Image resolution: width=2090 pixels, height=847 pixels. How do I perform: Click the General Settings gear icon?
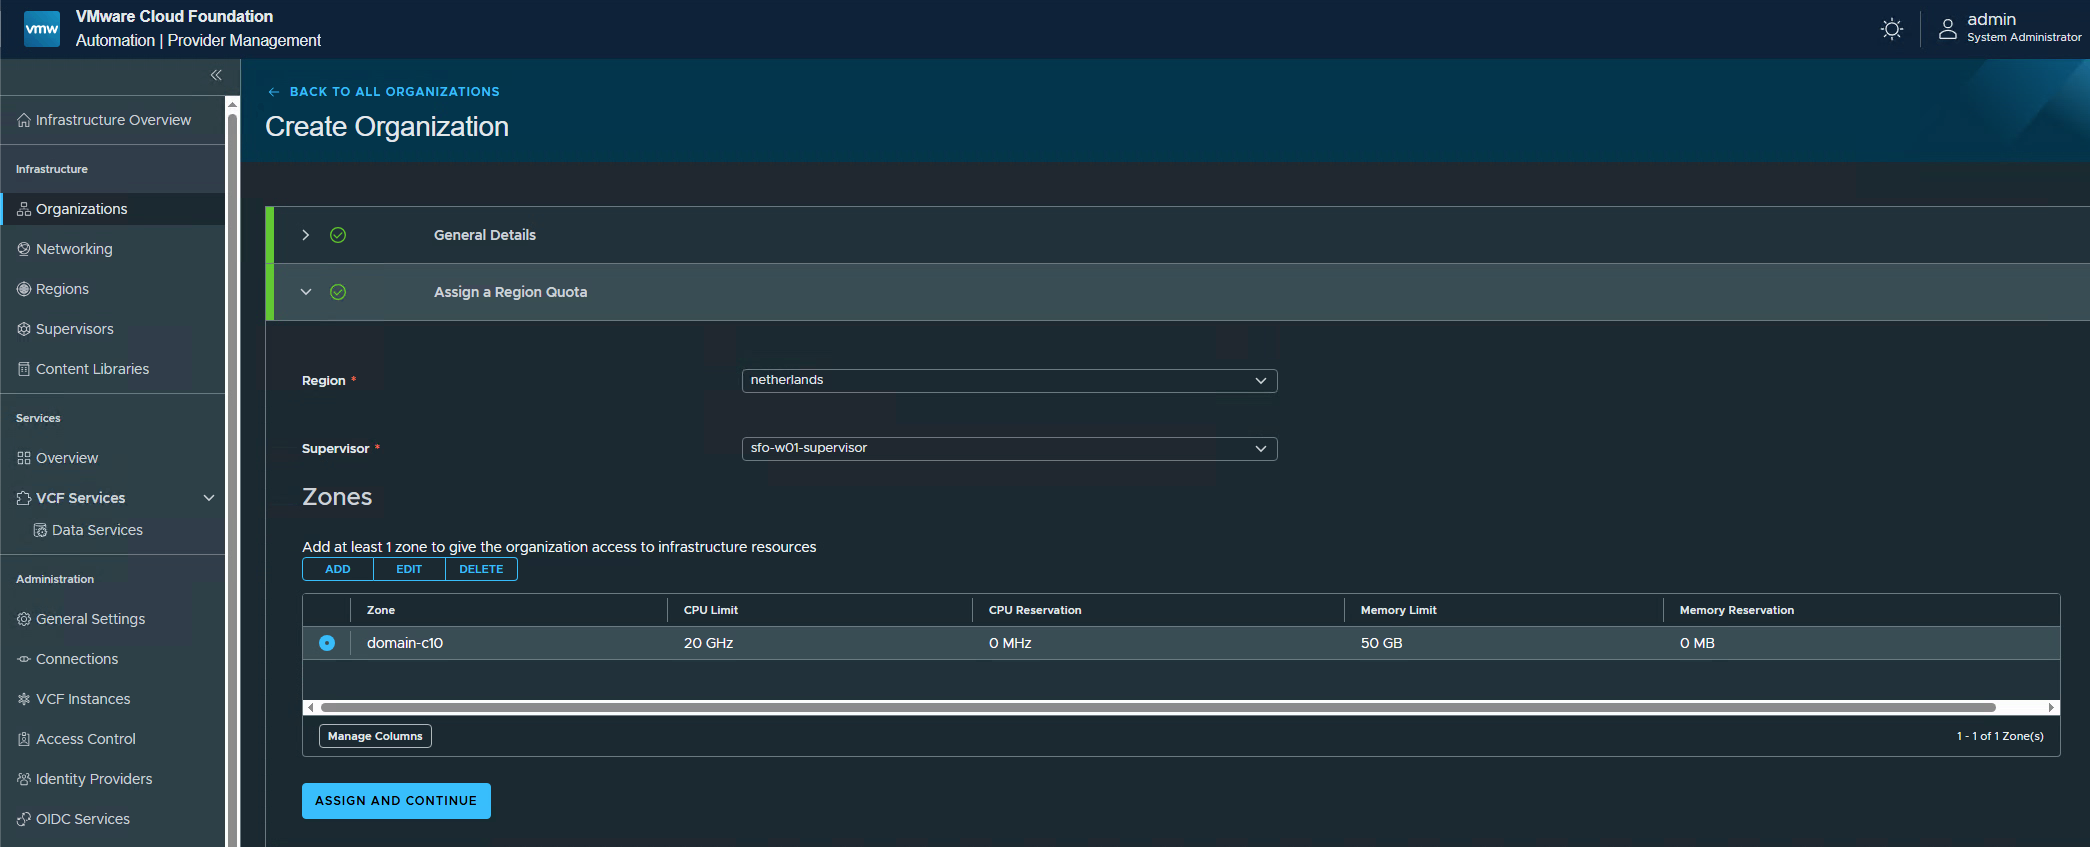click(24, 619)
